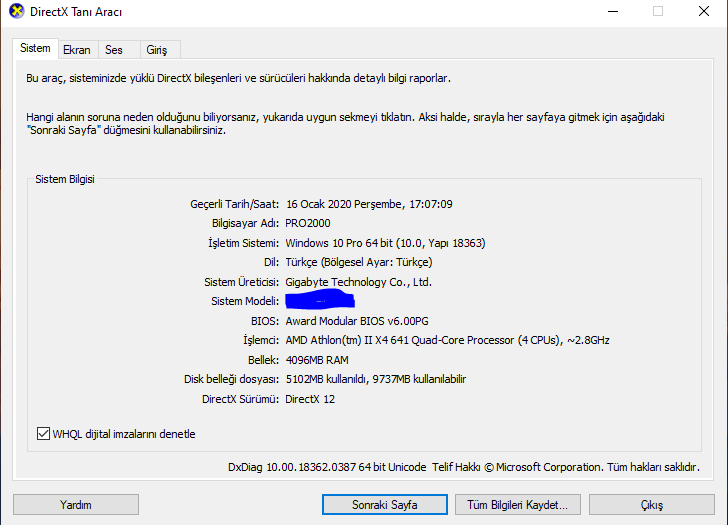Image resolution: width=728 pixels, height=525 pixels.
Task: Click the Bilgisayar Adı label
Action: click(245, 223)
